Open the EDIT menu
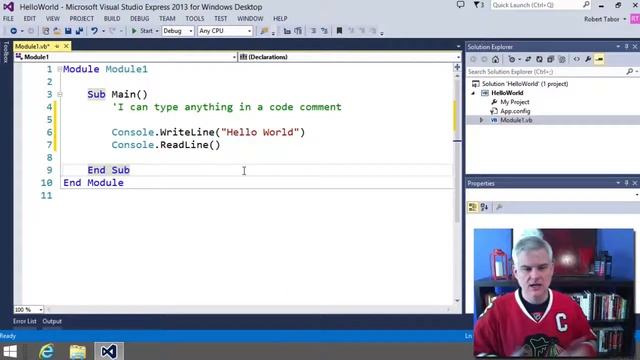640x360 pixels. [29, 19]
